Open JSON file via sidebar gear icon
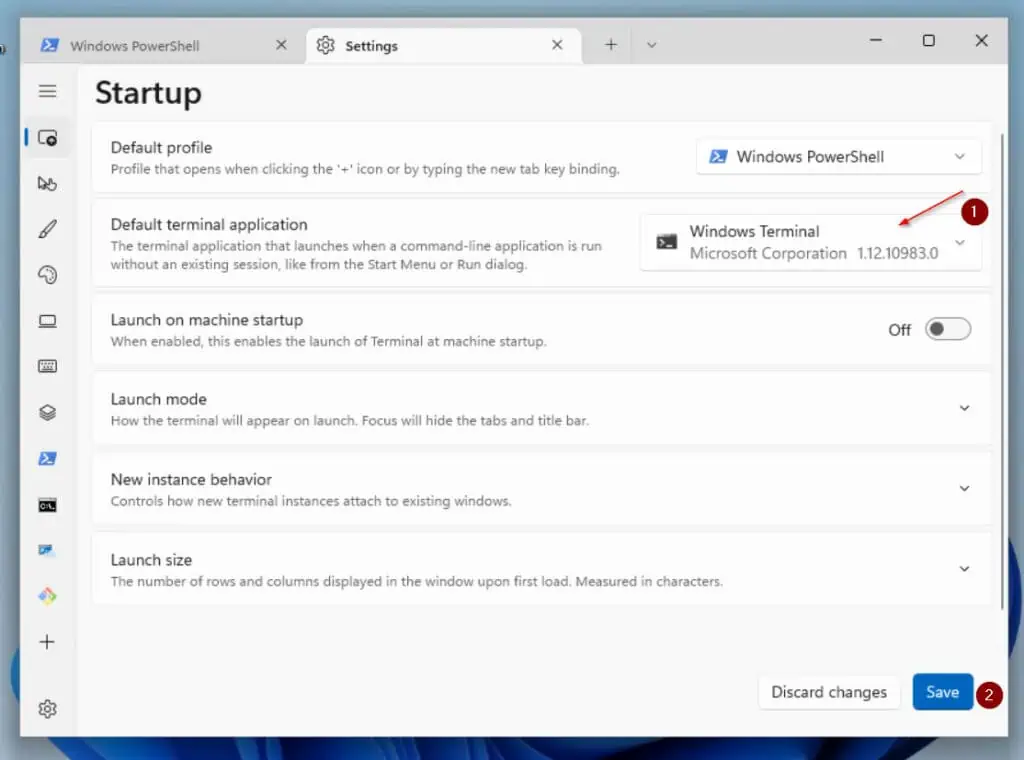This screenshot has width=1024, height=760. coord(47,709)
